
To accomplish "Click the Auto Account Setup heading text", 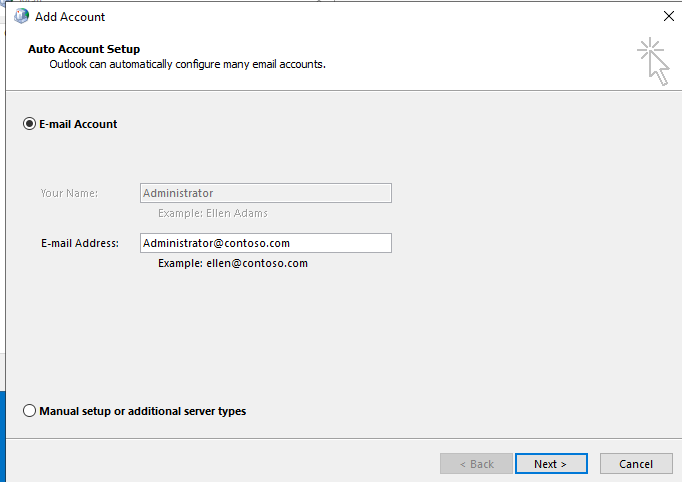I will pos(84,49).
